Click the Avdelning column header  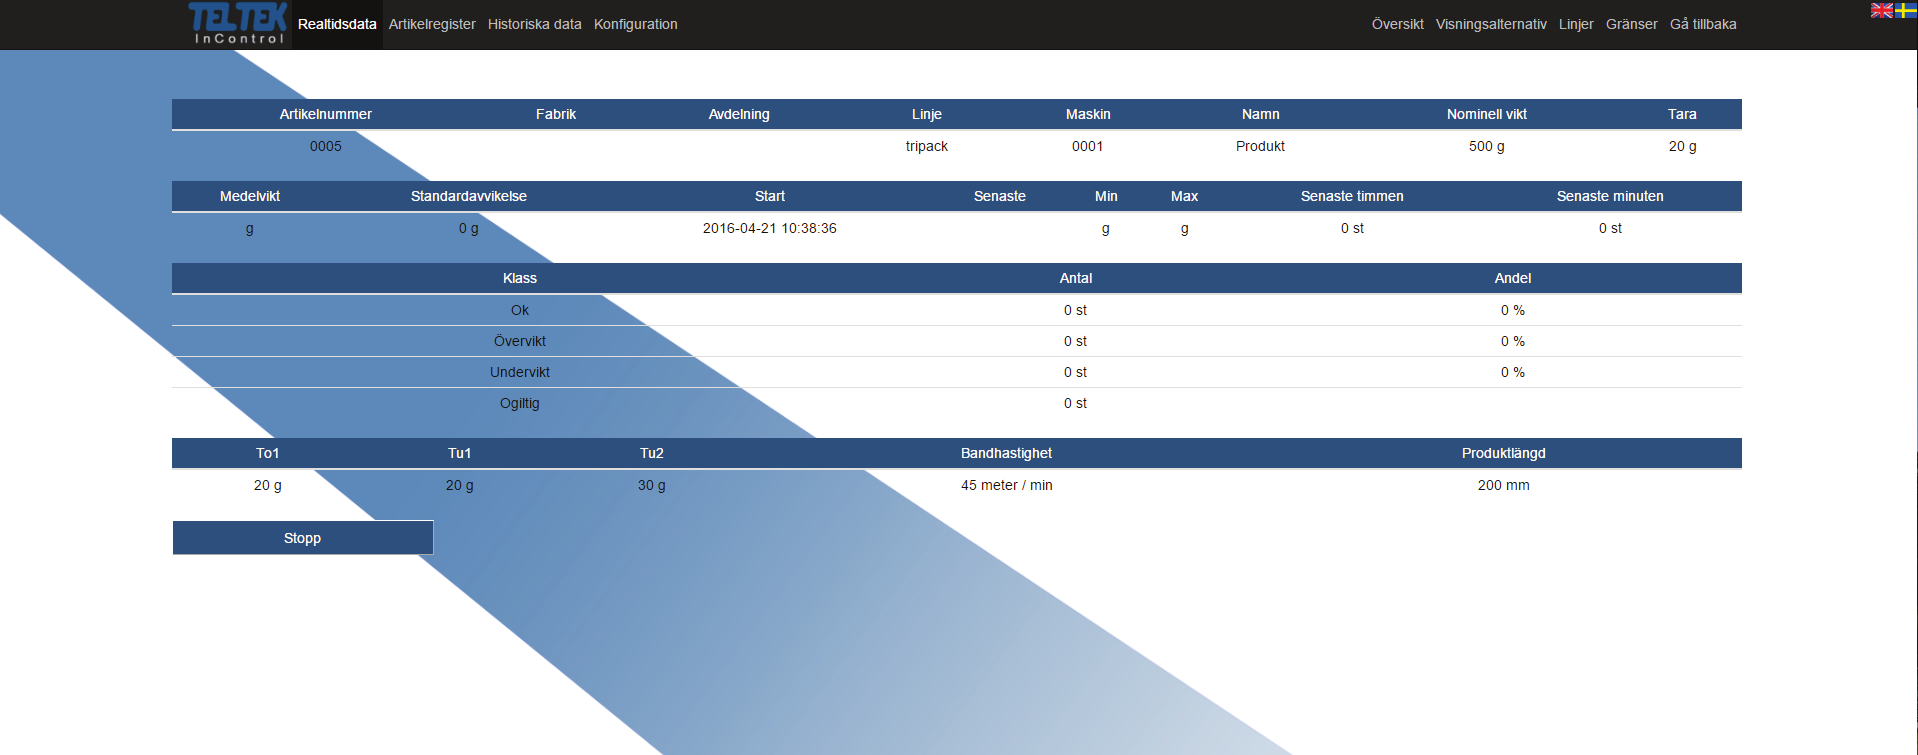[x=739, y=114]
